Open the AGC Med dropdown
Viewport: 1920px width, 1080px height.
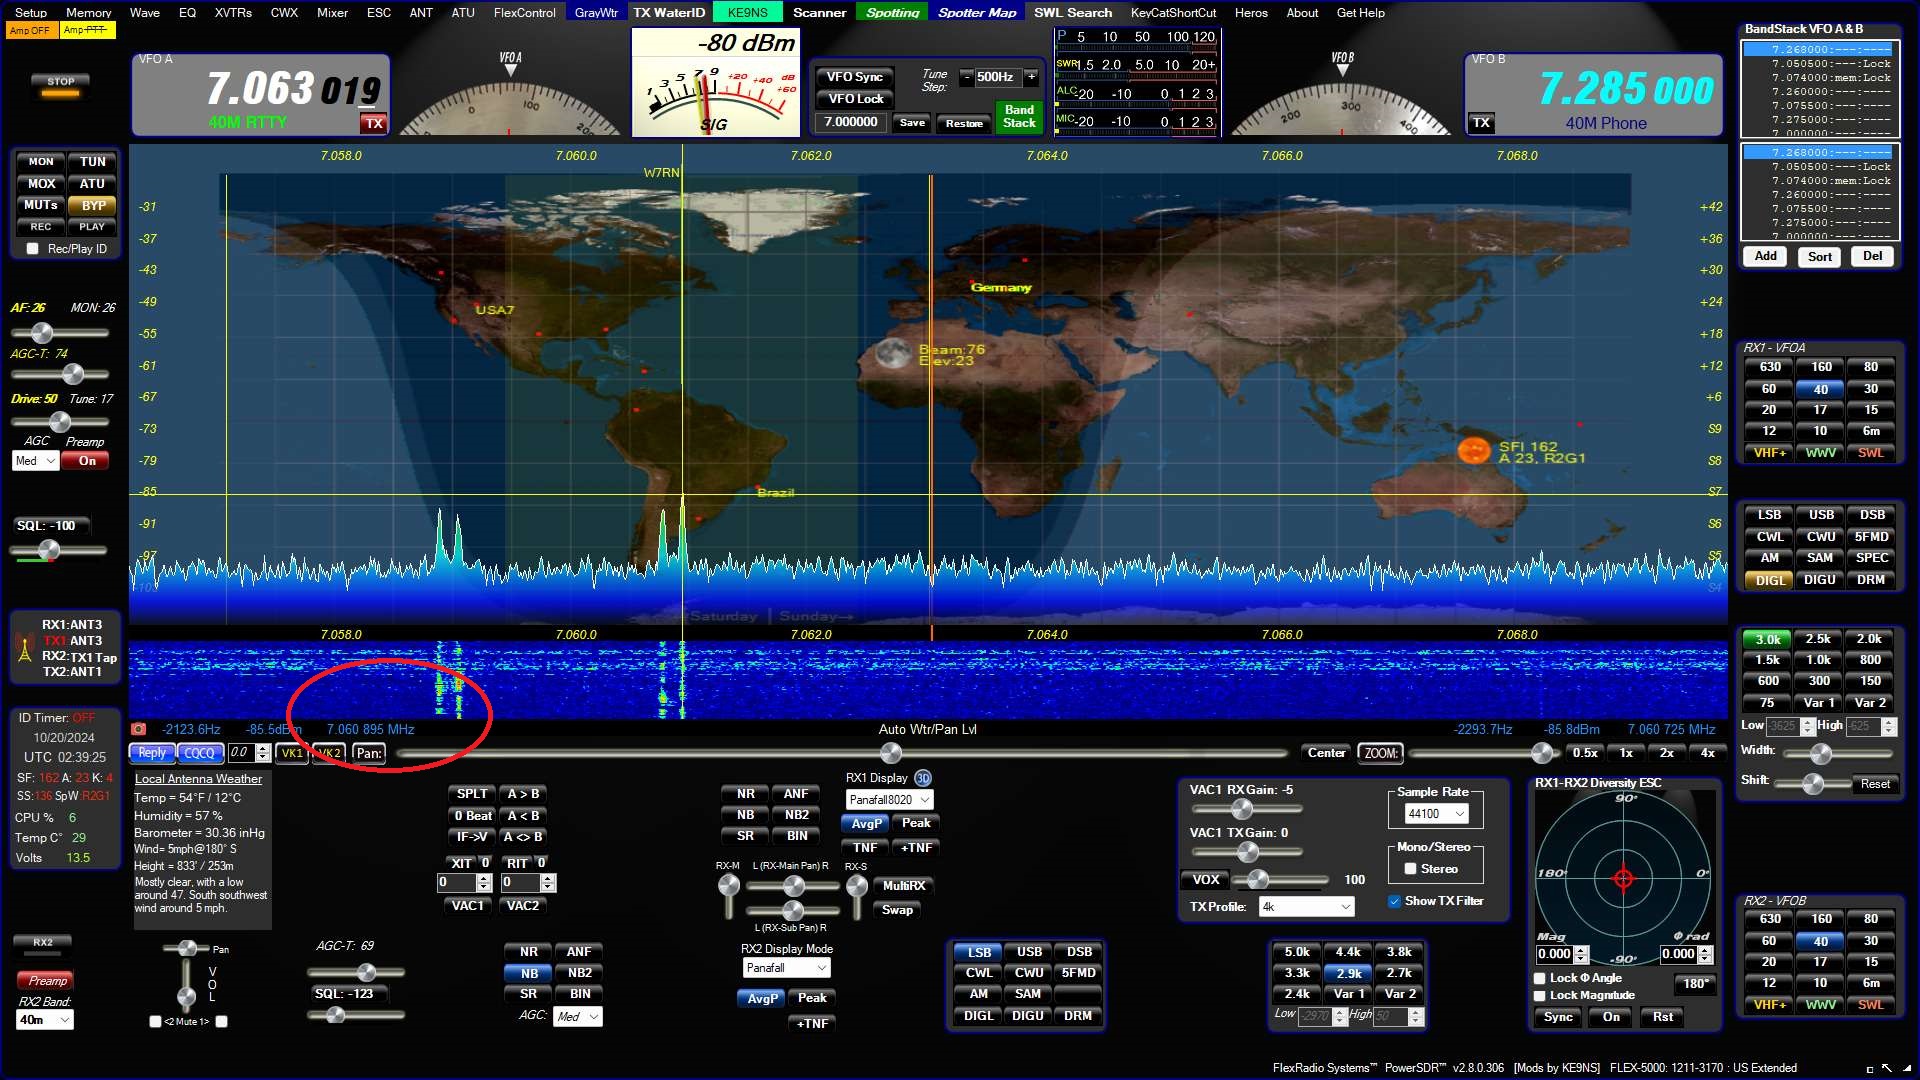pyautogui.click(x=36, y=461)
